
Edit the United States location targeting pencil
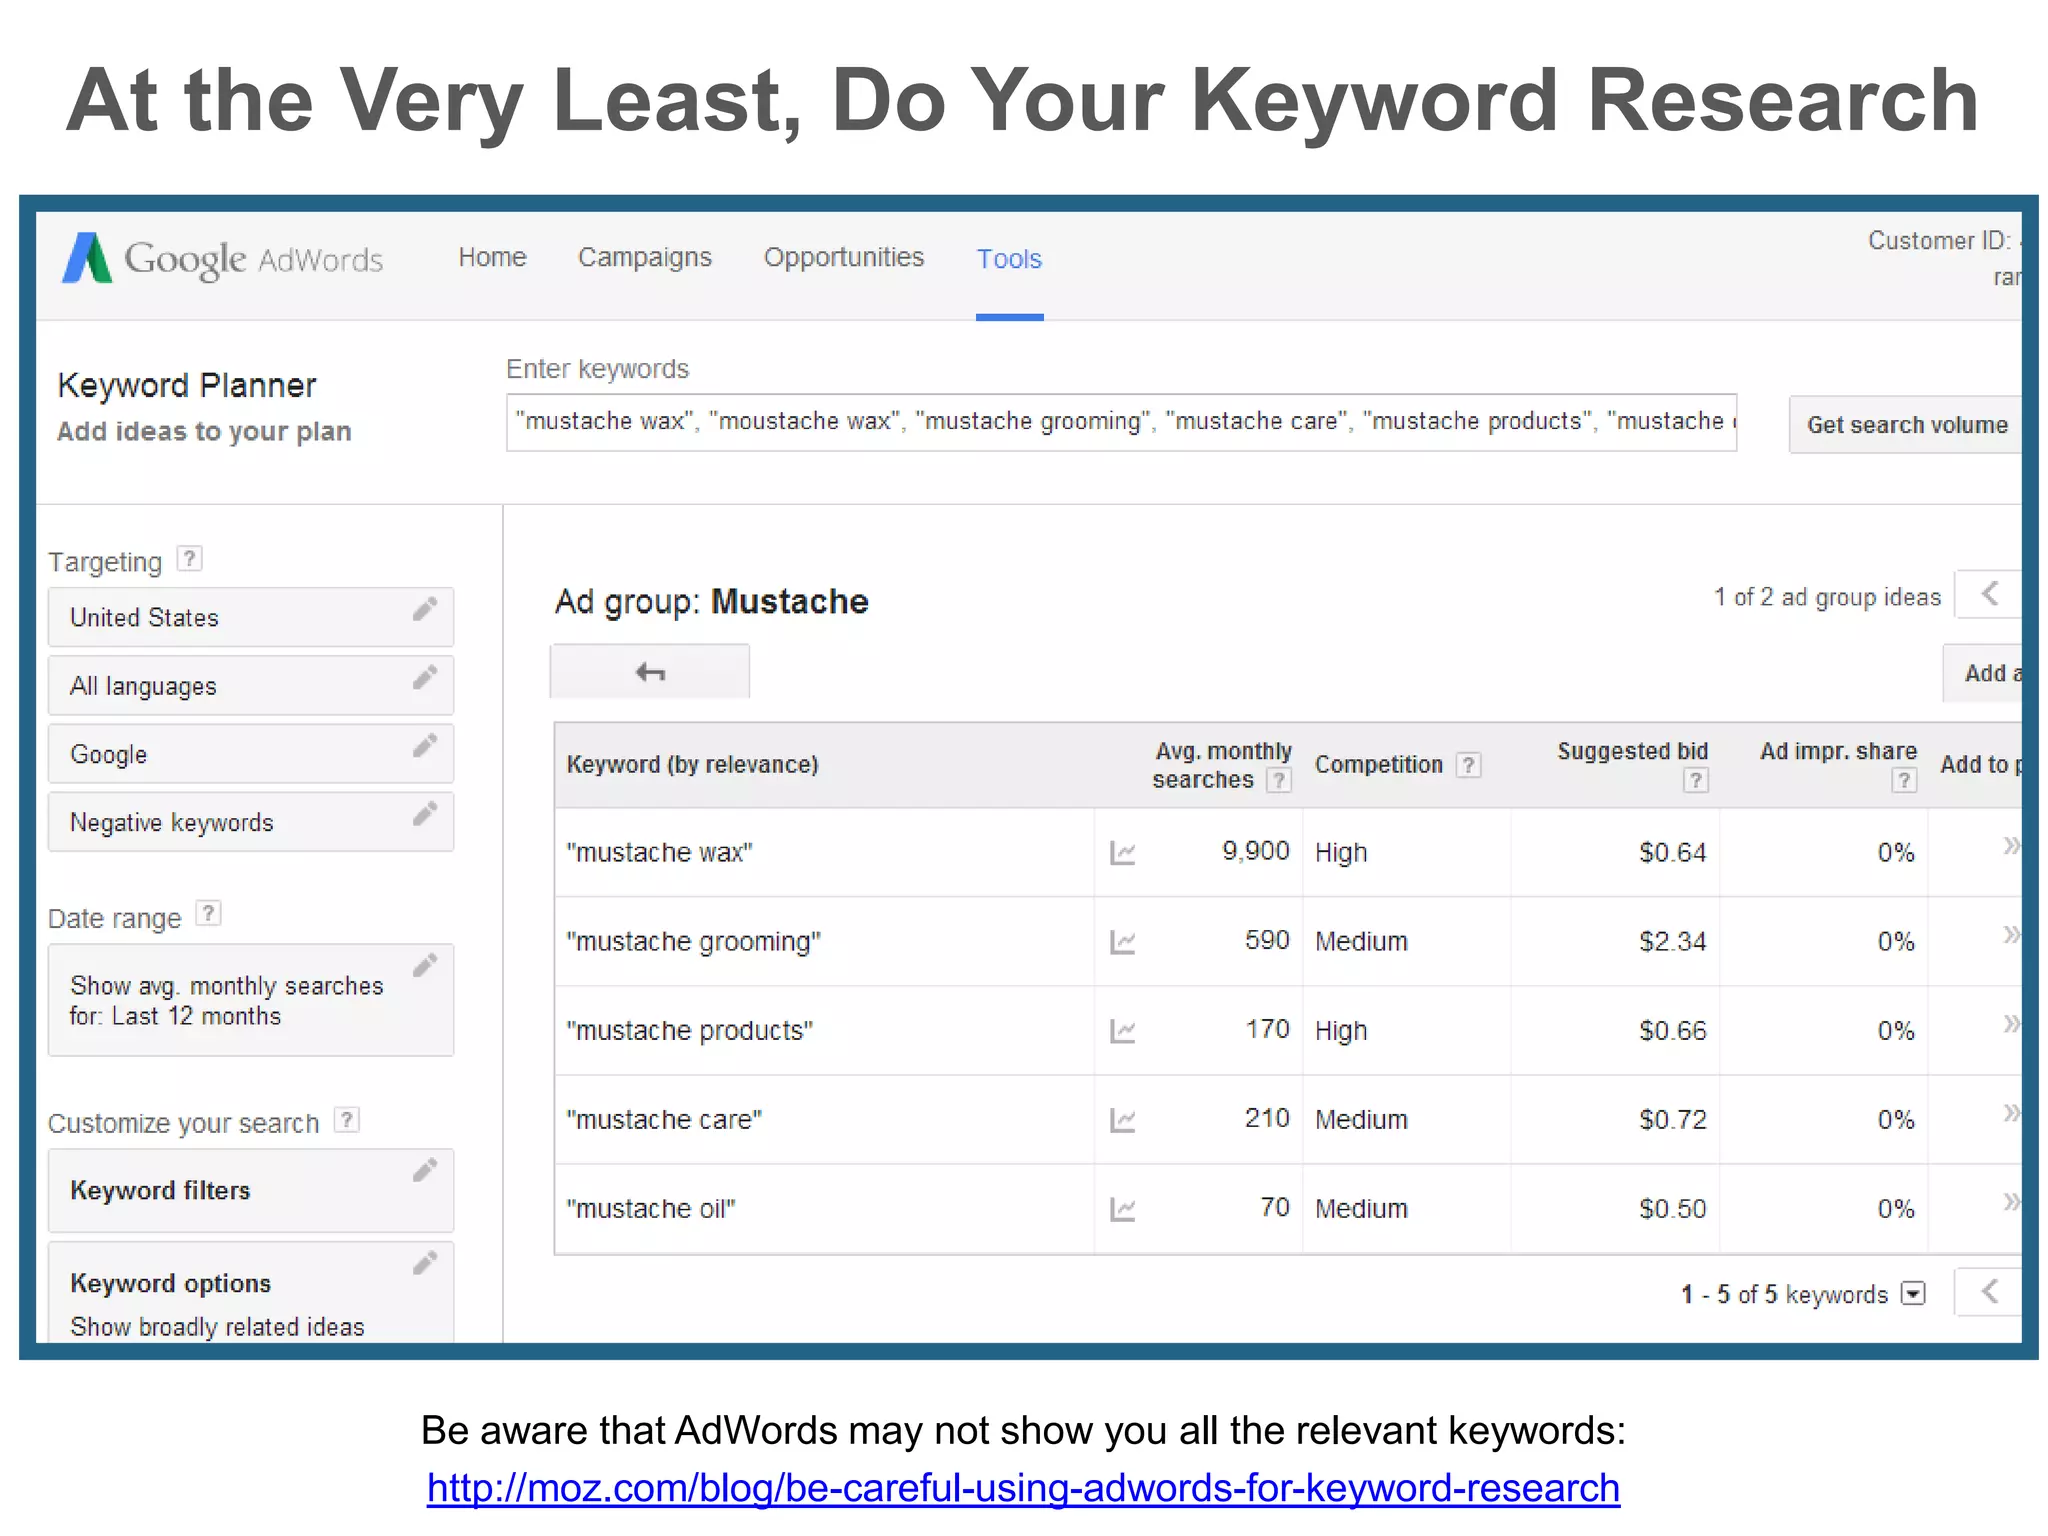(x=425, y=609)
